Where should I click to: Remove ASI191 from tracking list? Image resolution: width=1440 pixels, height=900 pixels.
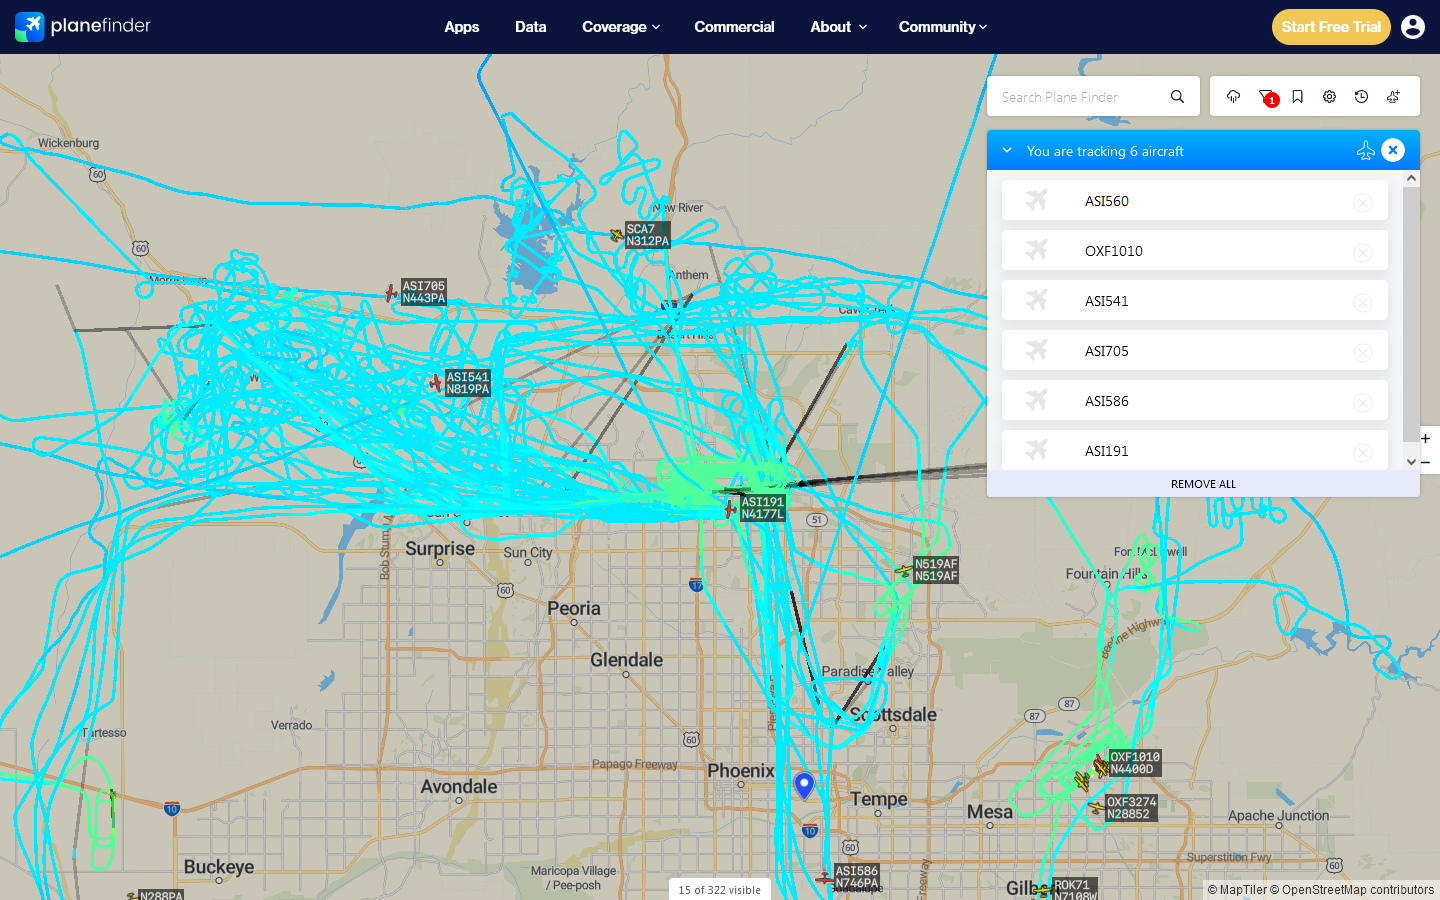tap(1363, 452)
